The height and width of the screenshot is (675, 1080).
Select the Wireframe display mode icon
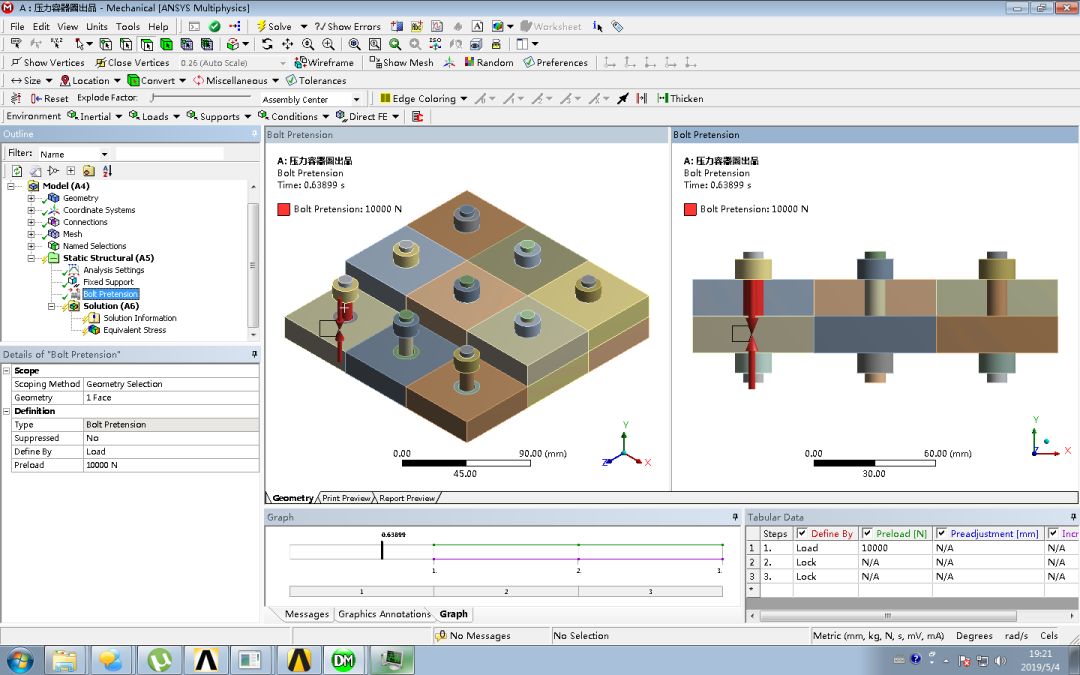tap(310, 62)
